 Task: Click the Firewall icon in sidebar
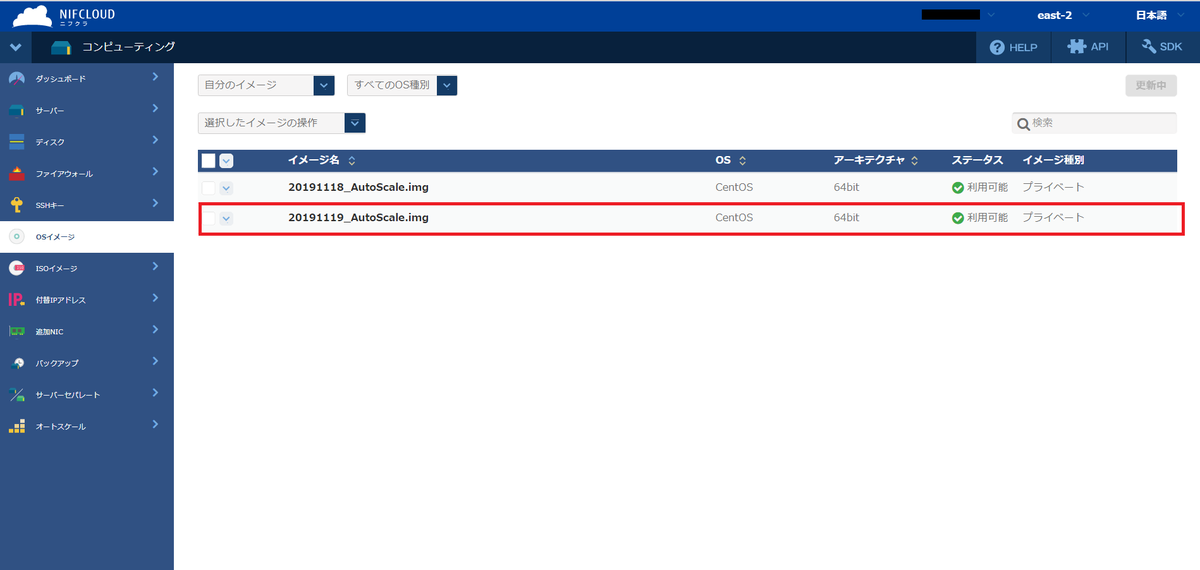(x=16, y=174)
